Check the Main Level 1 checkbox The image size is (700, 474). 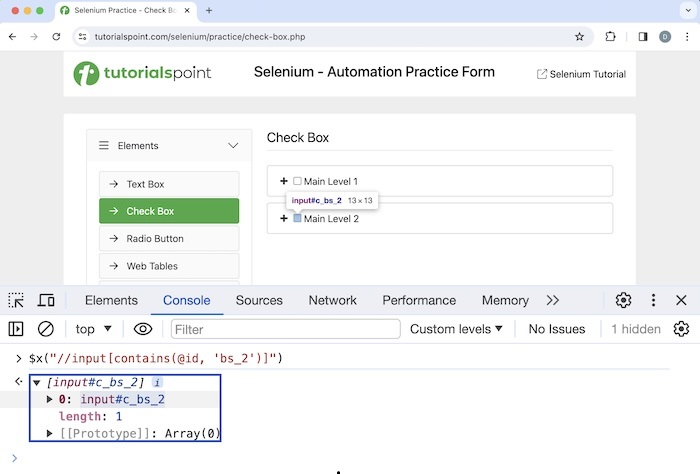tap(297, 181)
